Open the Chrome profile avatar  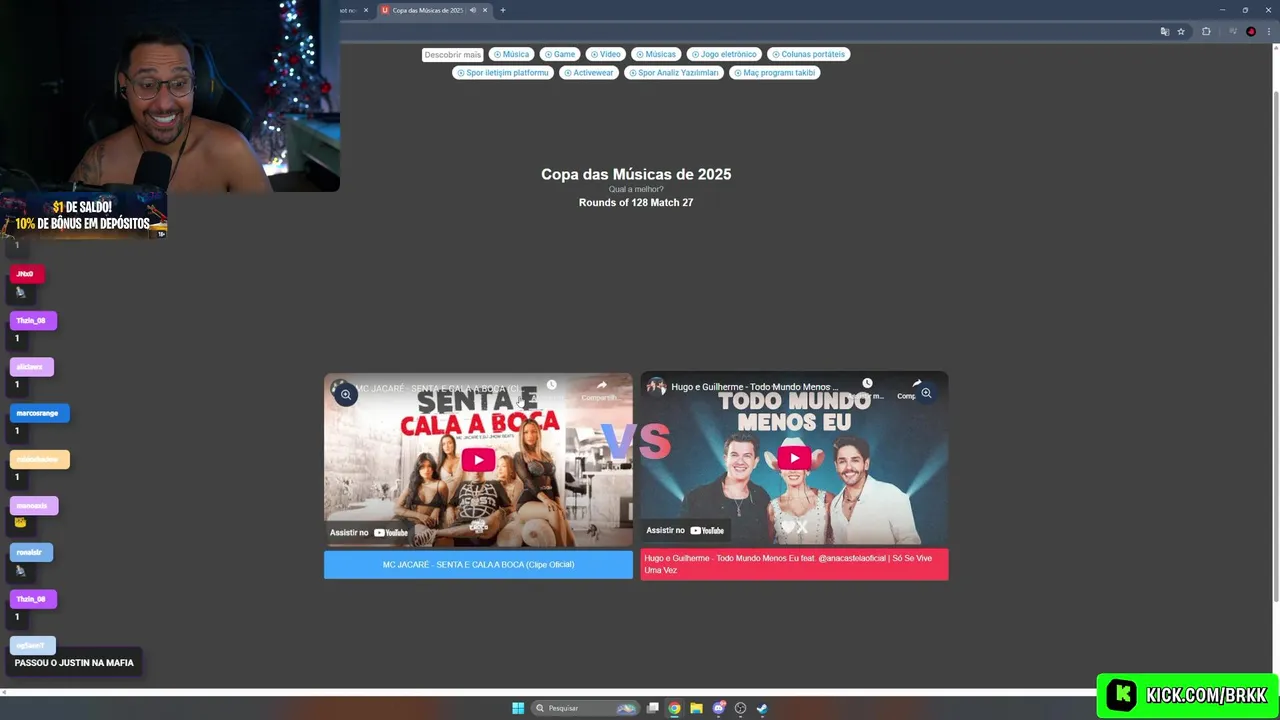(x=1251, y=31)
